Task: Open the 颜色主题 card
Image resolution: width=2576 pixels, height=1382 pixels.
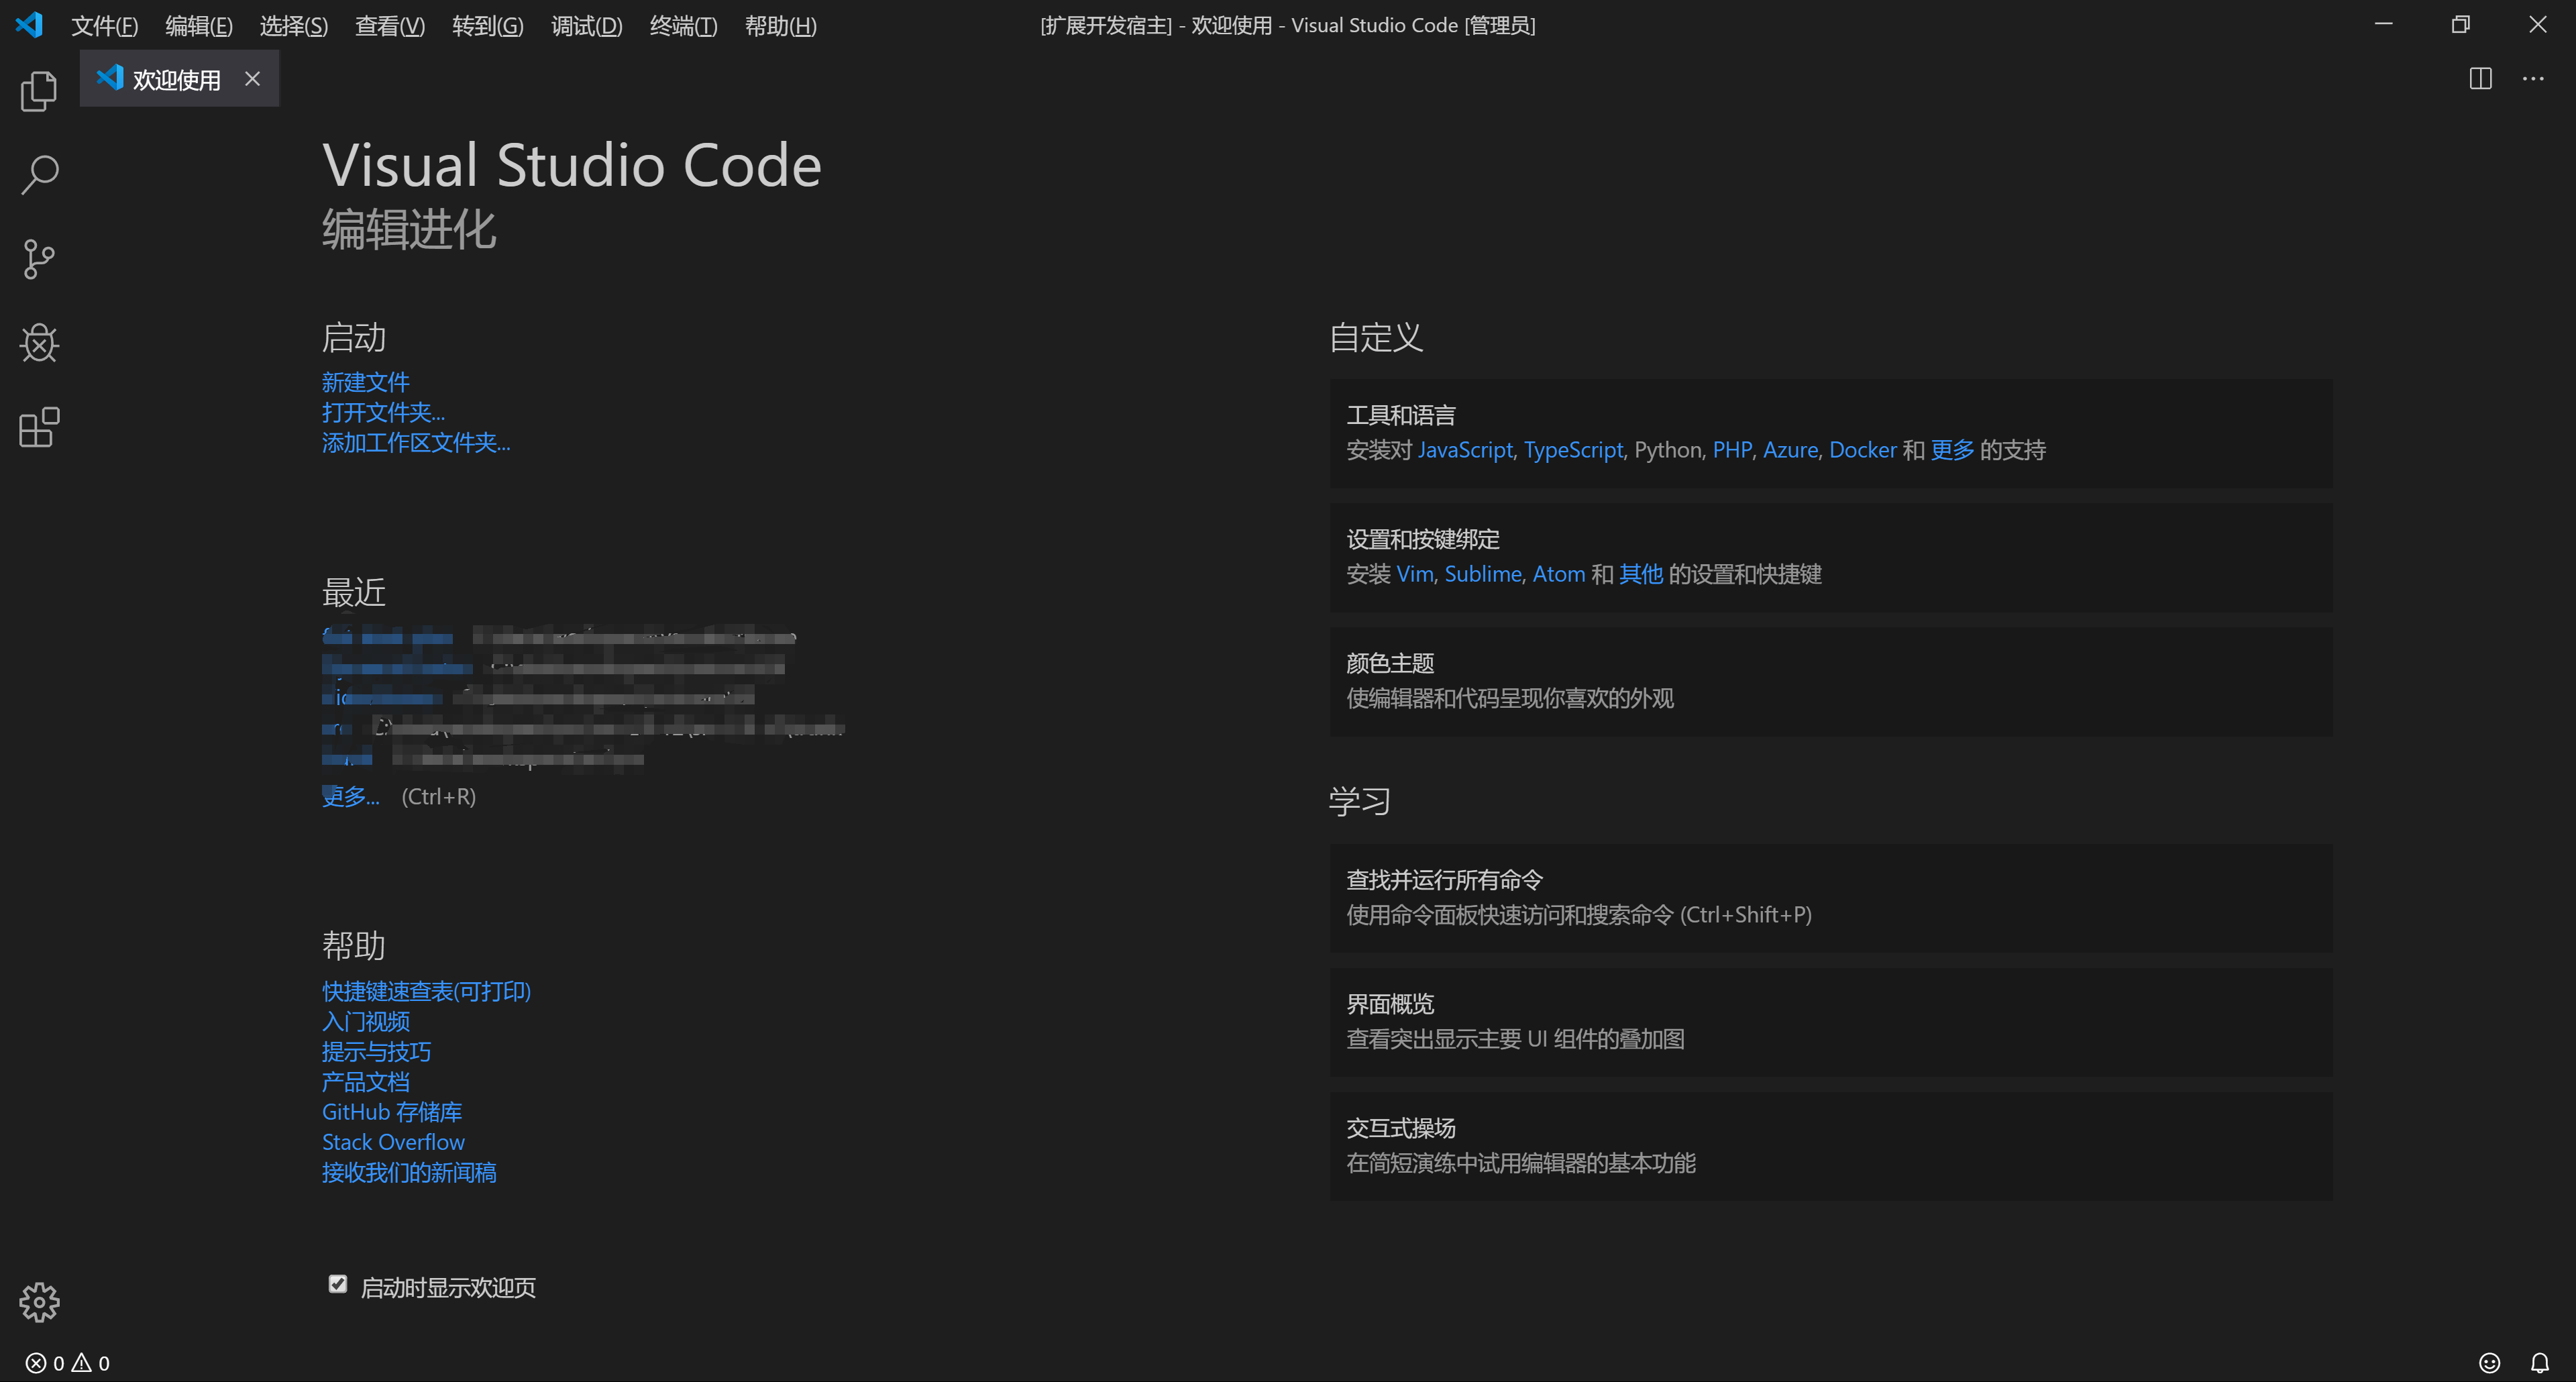Action: (1830, 681)
